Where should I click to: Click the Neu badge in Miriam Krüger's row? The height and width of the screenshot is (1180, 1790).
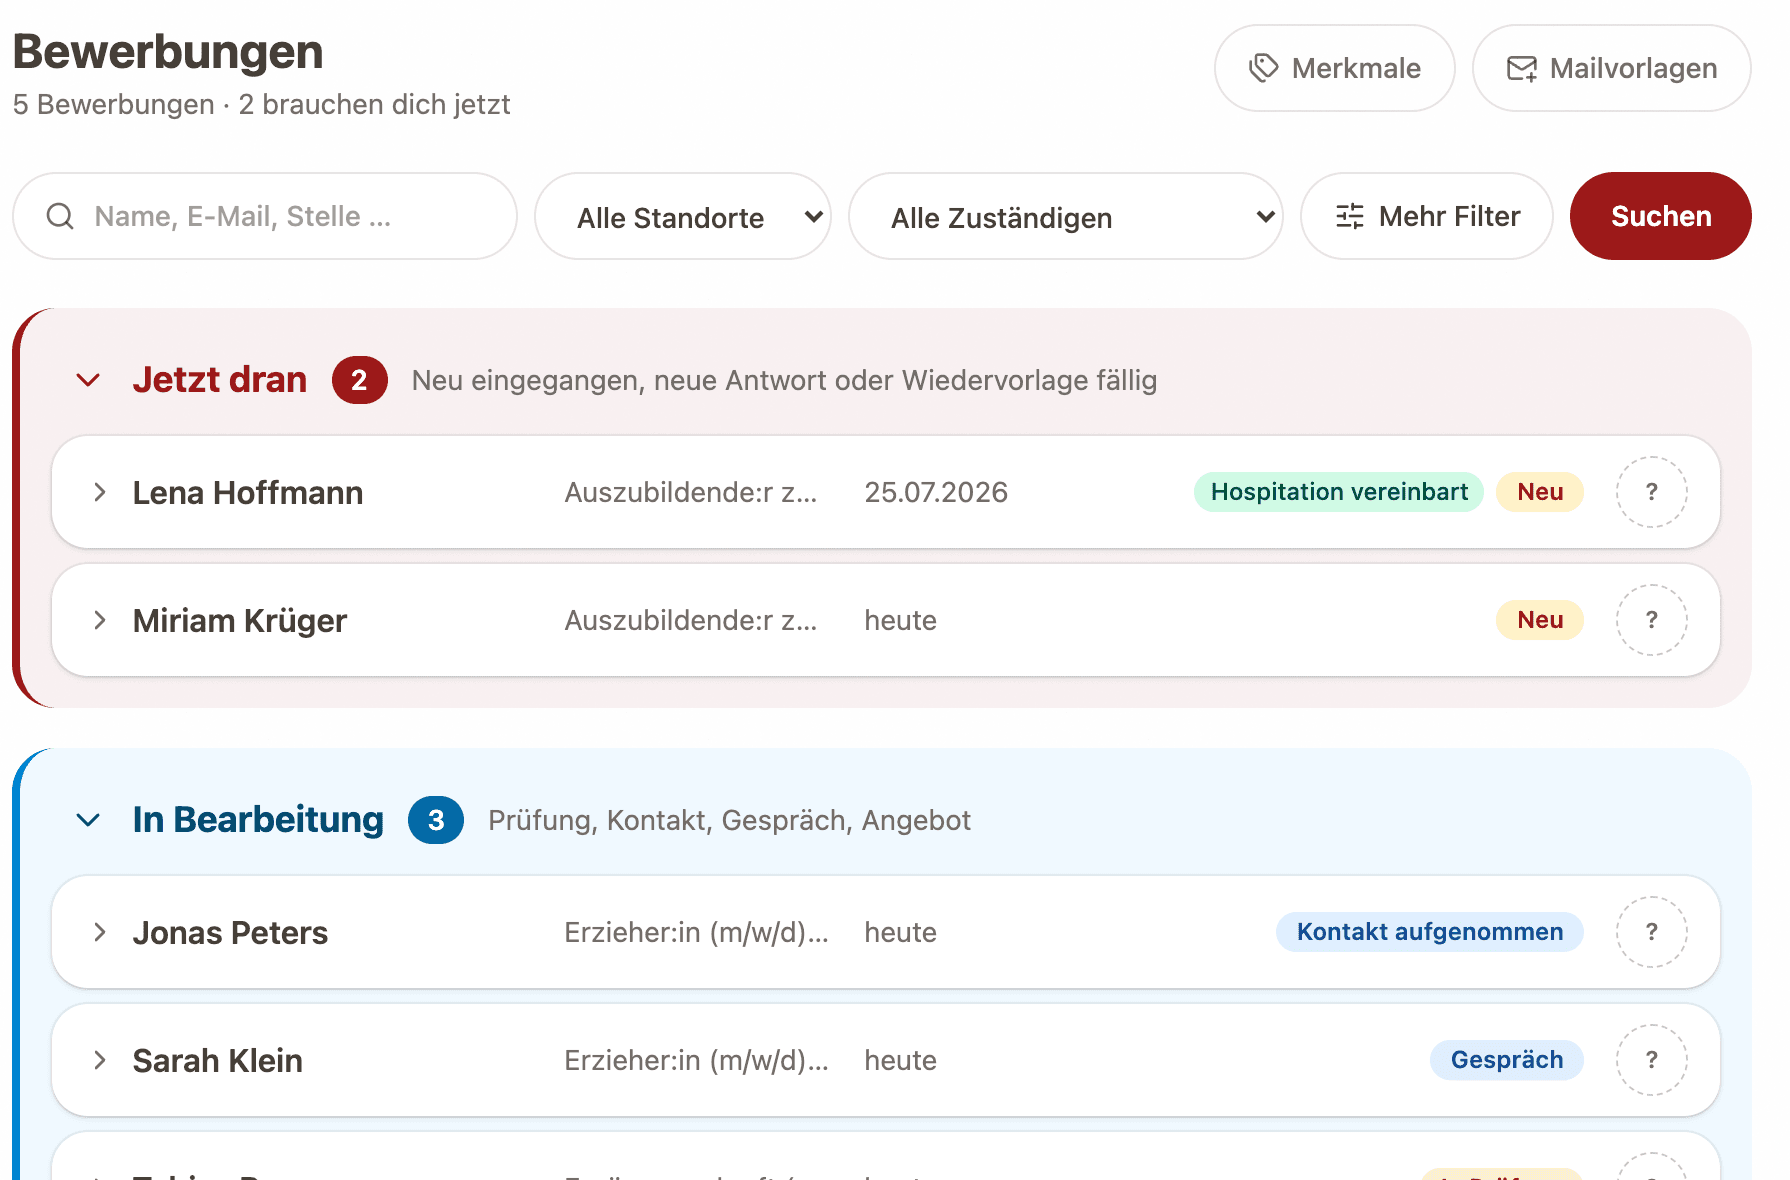coord(1540,620)
